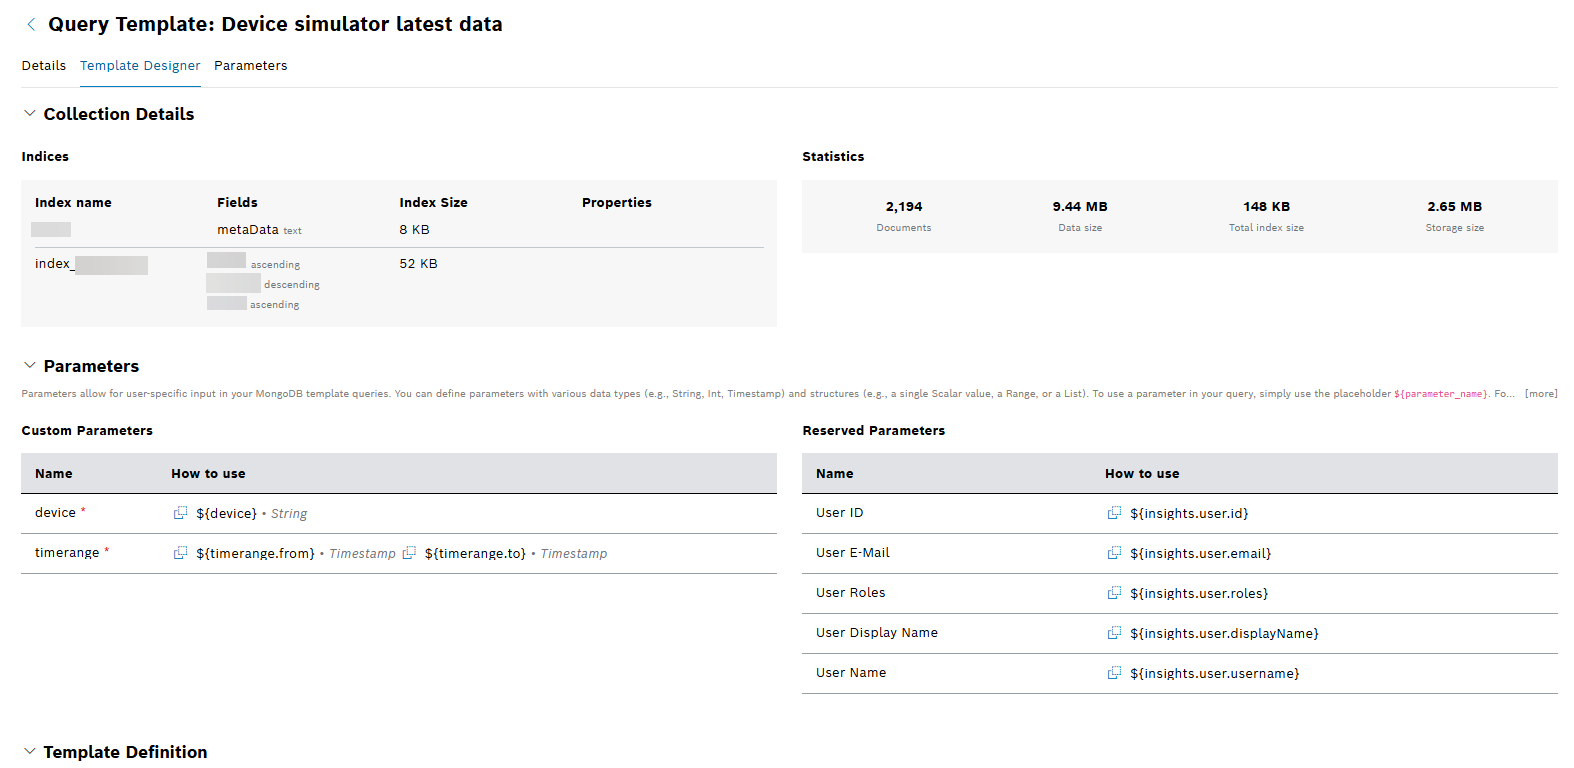Click the User E-Mail reserved parameter

coord(853,553)
